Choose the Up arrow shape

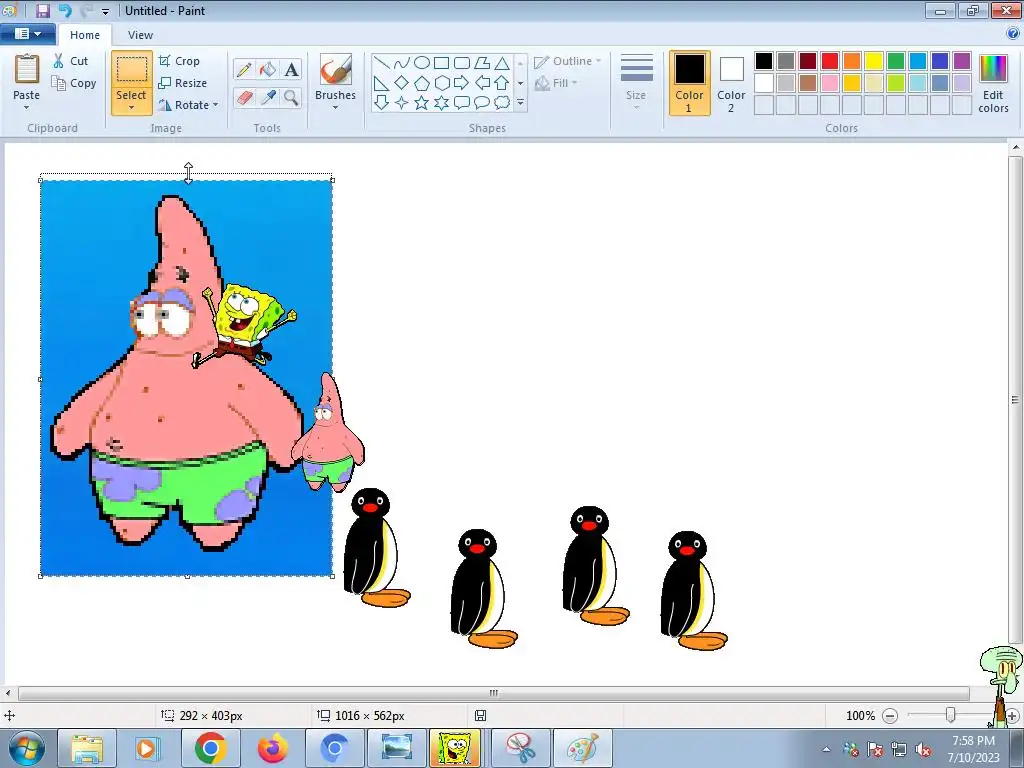(x=502, y=83)
